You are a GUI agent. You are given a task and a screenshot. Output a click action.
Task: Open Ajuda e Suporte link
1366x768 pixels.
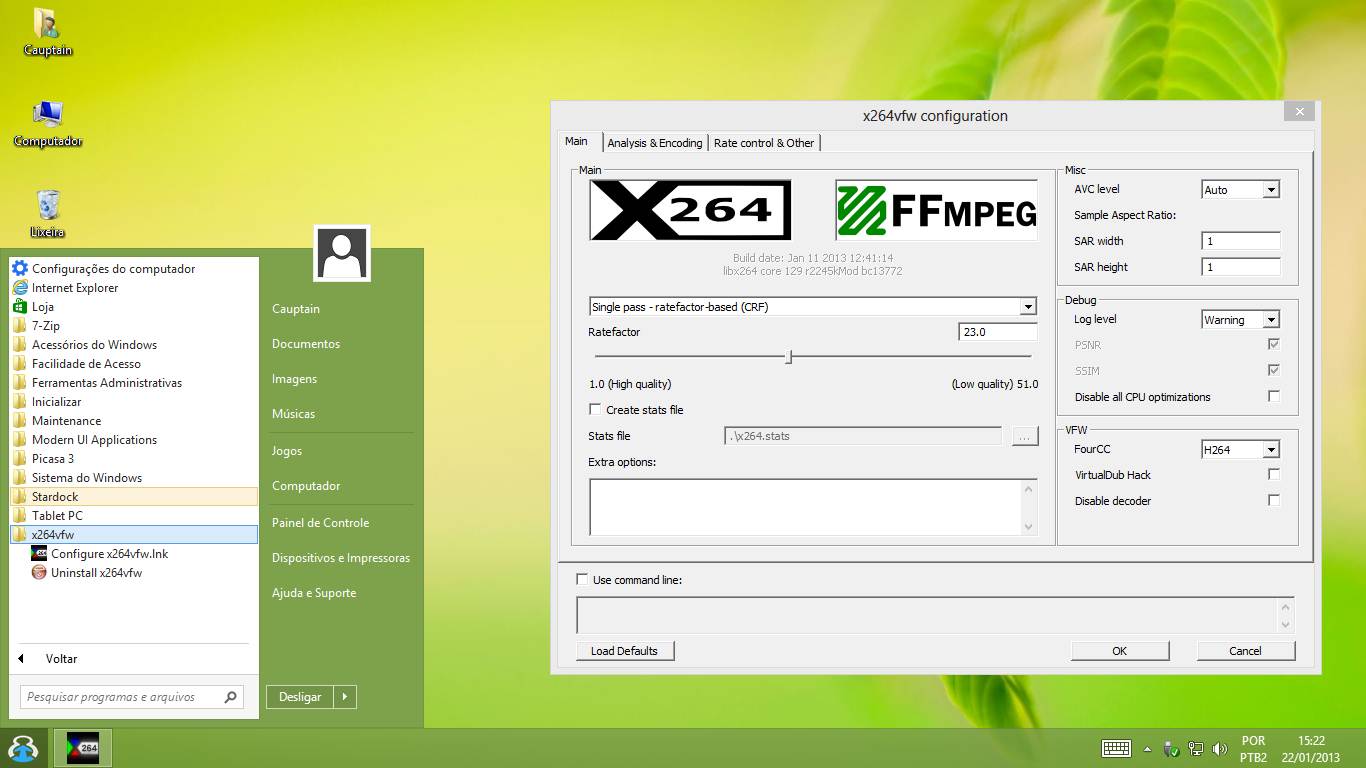click(314, 593)
